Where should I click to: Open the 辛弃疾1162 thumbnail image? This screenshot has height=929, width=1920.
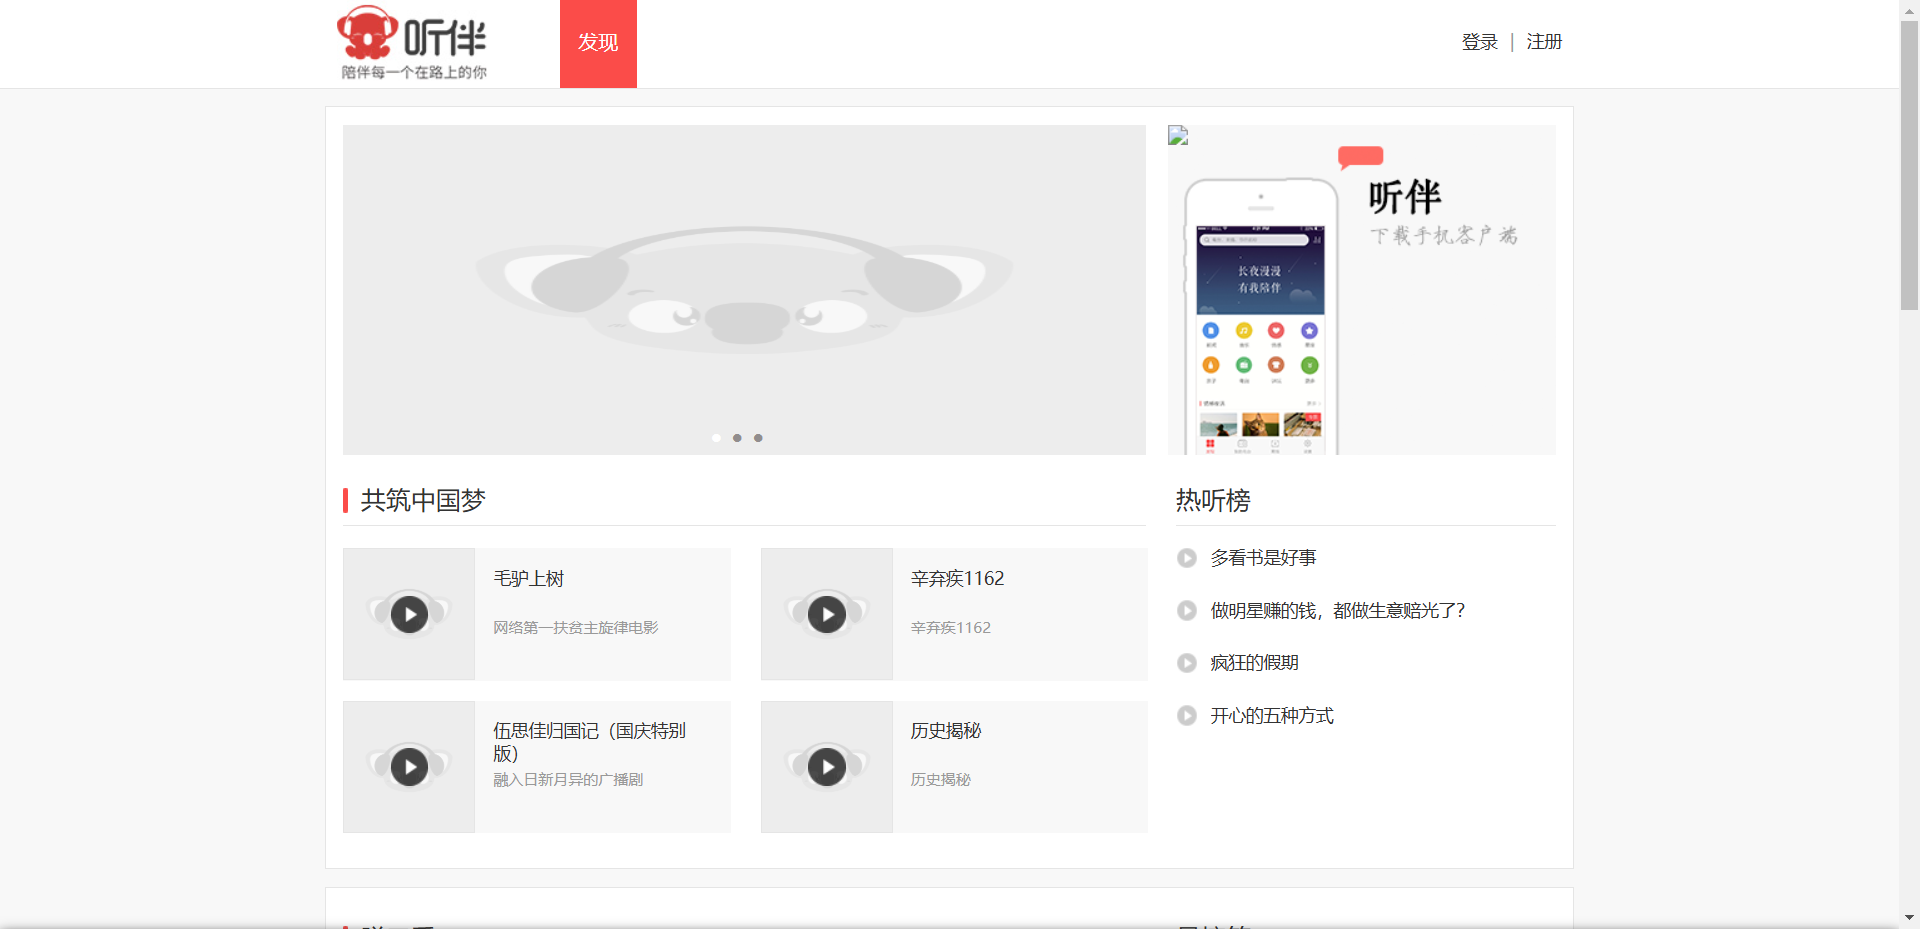(826, 614)
